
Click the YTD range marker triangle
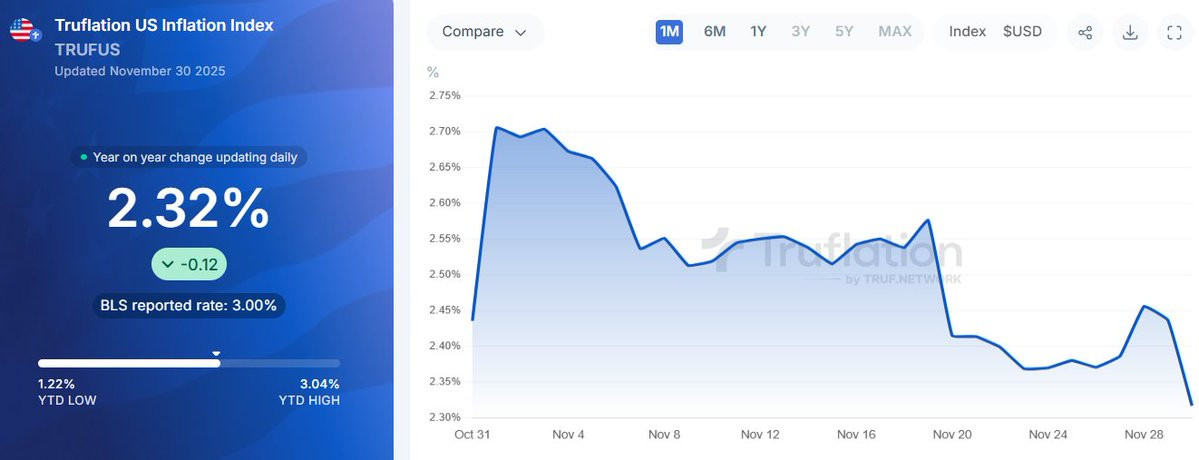click(x=216, y=353)
